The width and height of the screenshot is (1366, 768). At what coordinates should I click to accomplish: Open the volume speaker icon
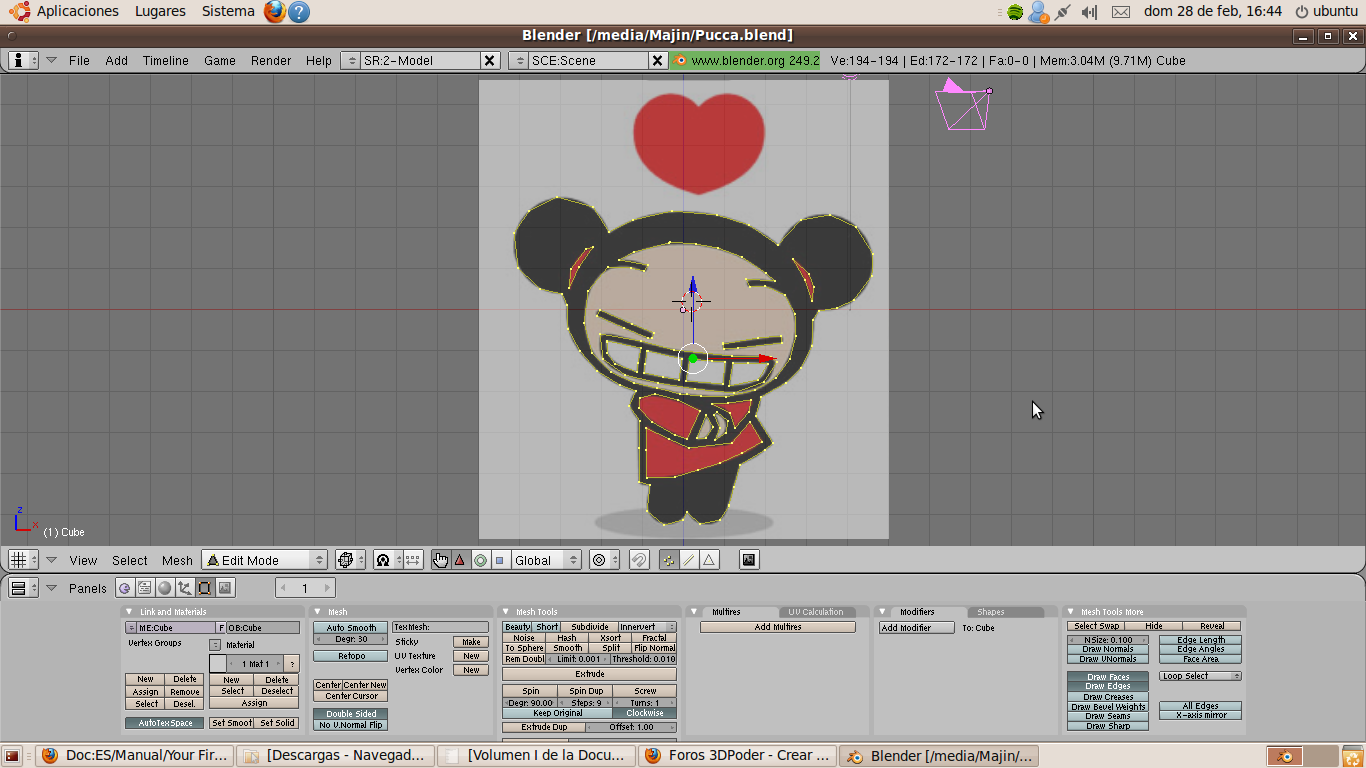tap(1090, 12)
